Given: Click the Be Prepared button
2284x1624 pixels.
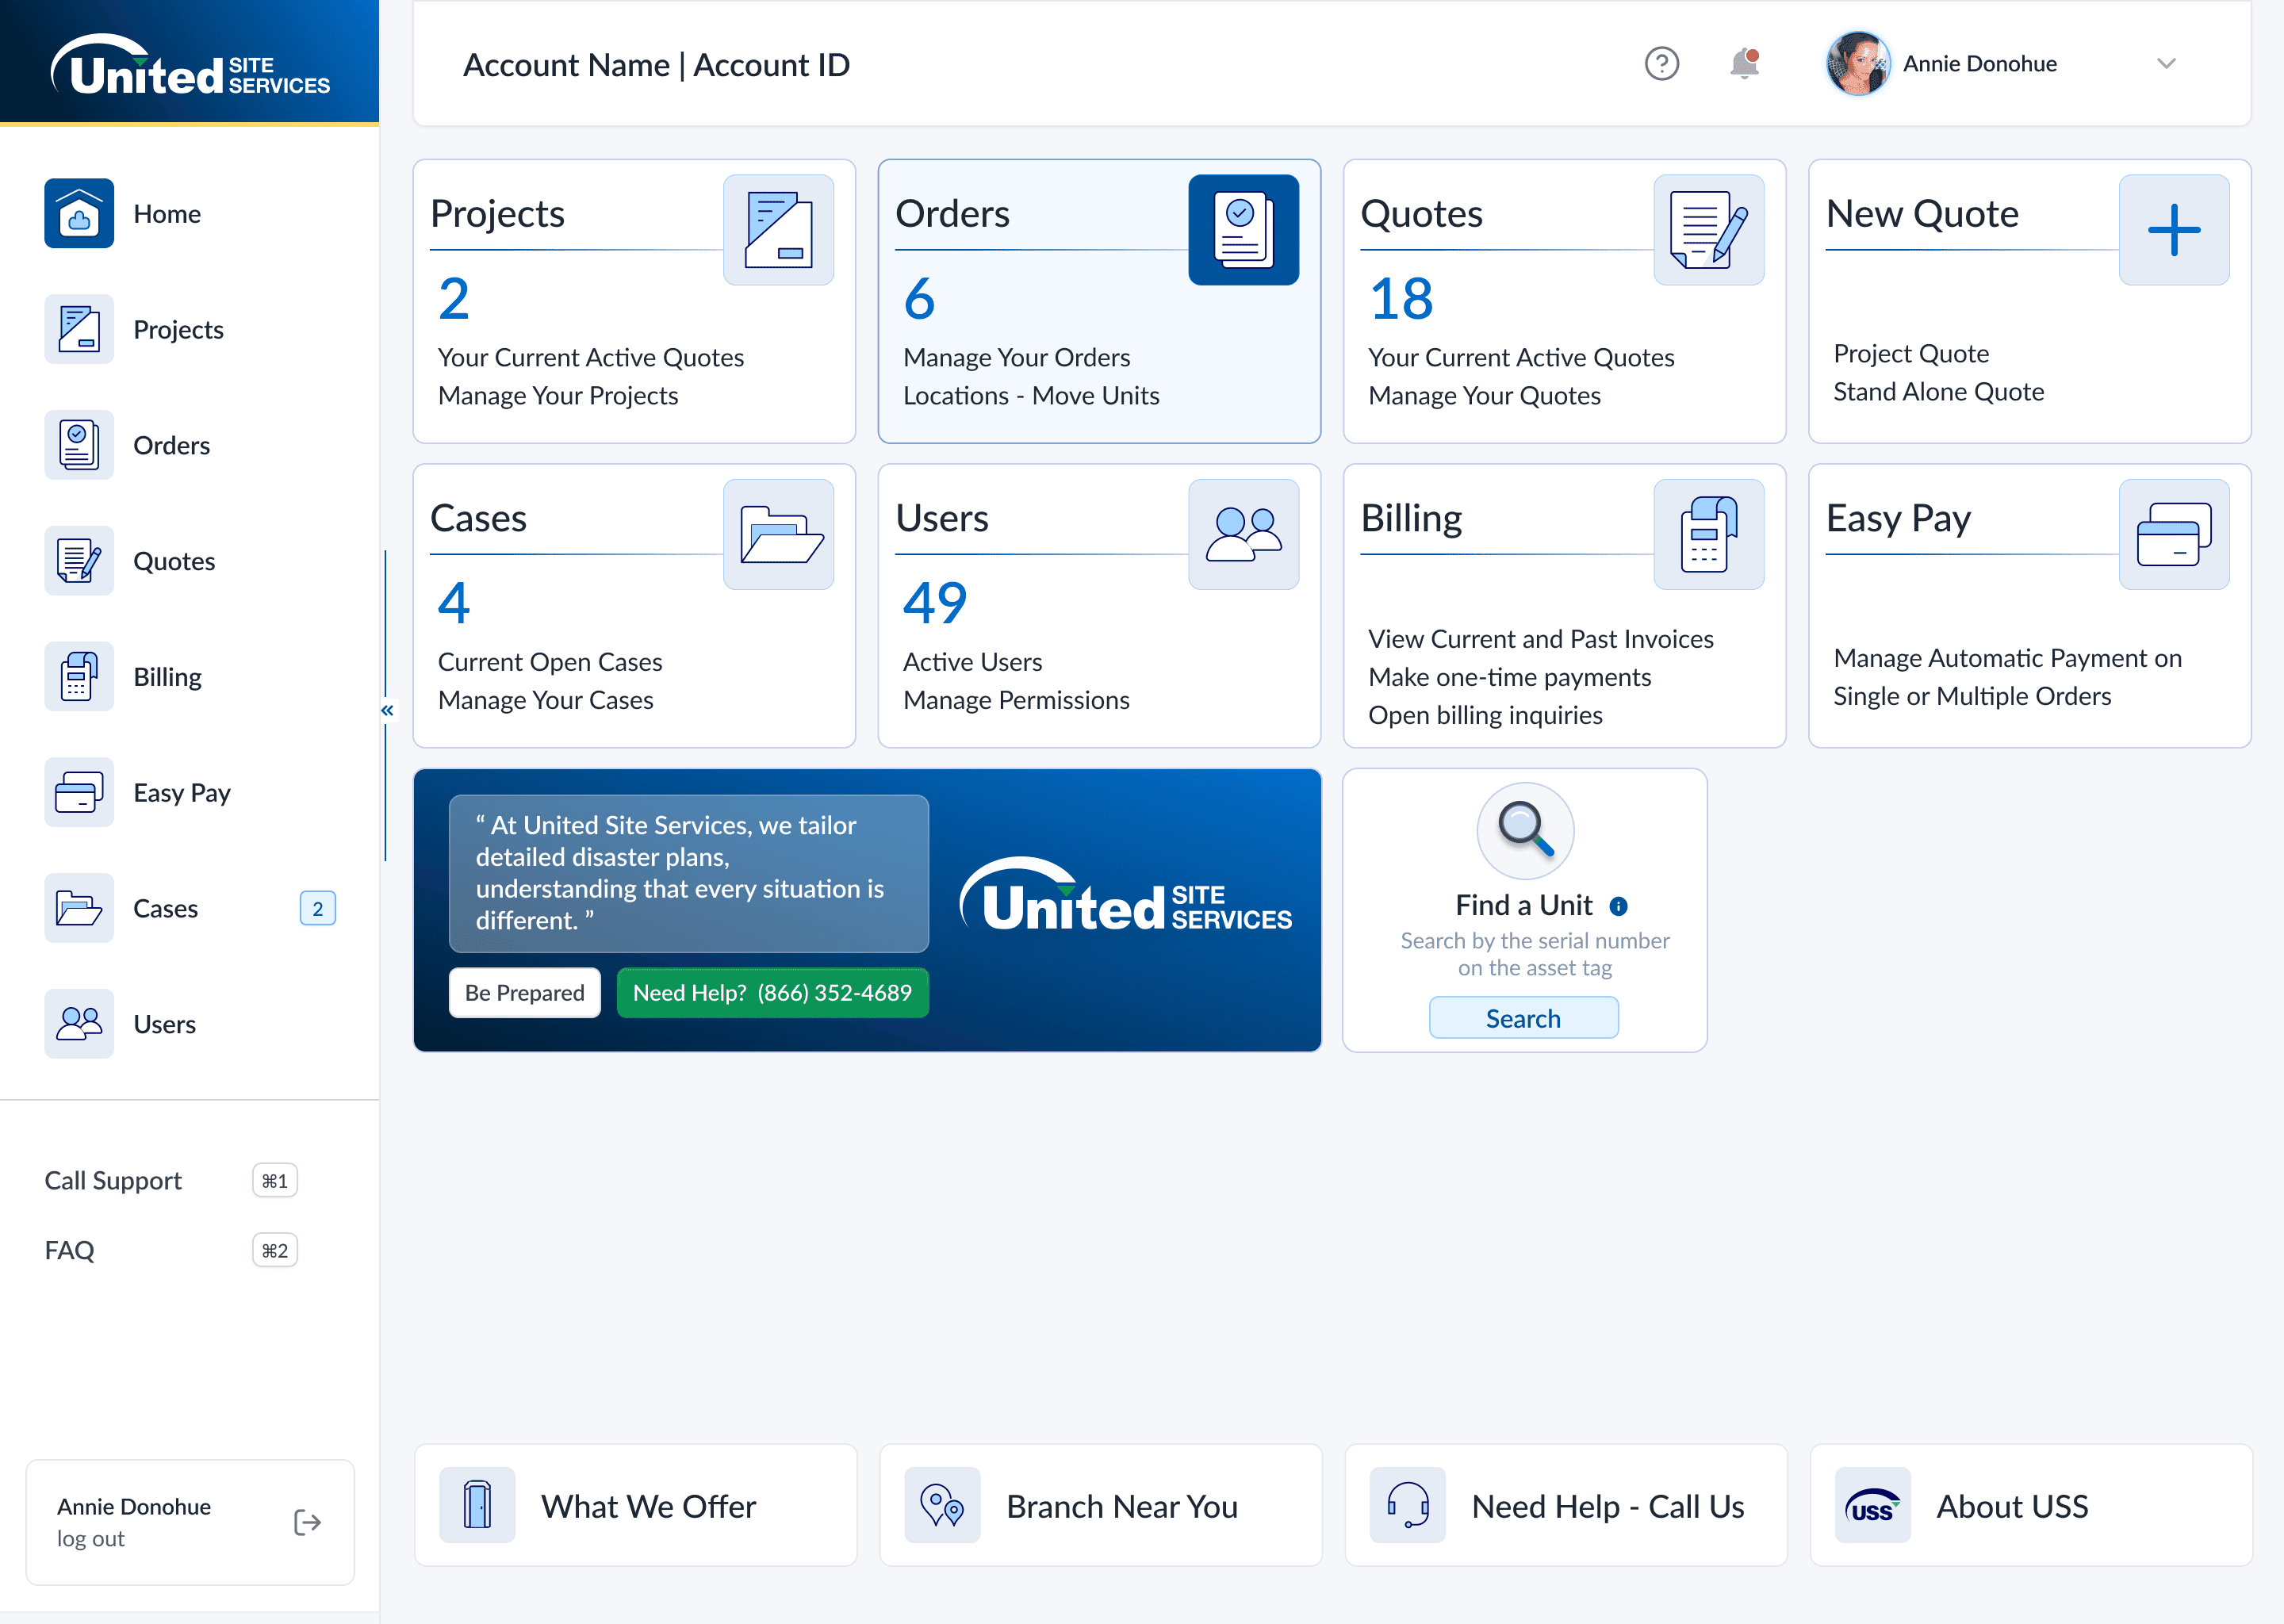Looking at the screenshot, I should tap(524, 993).
